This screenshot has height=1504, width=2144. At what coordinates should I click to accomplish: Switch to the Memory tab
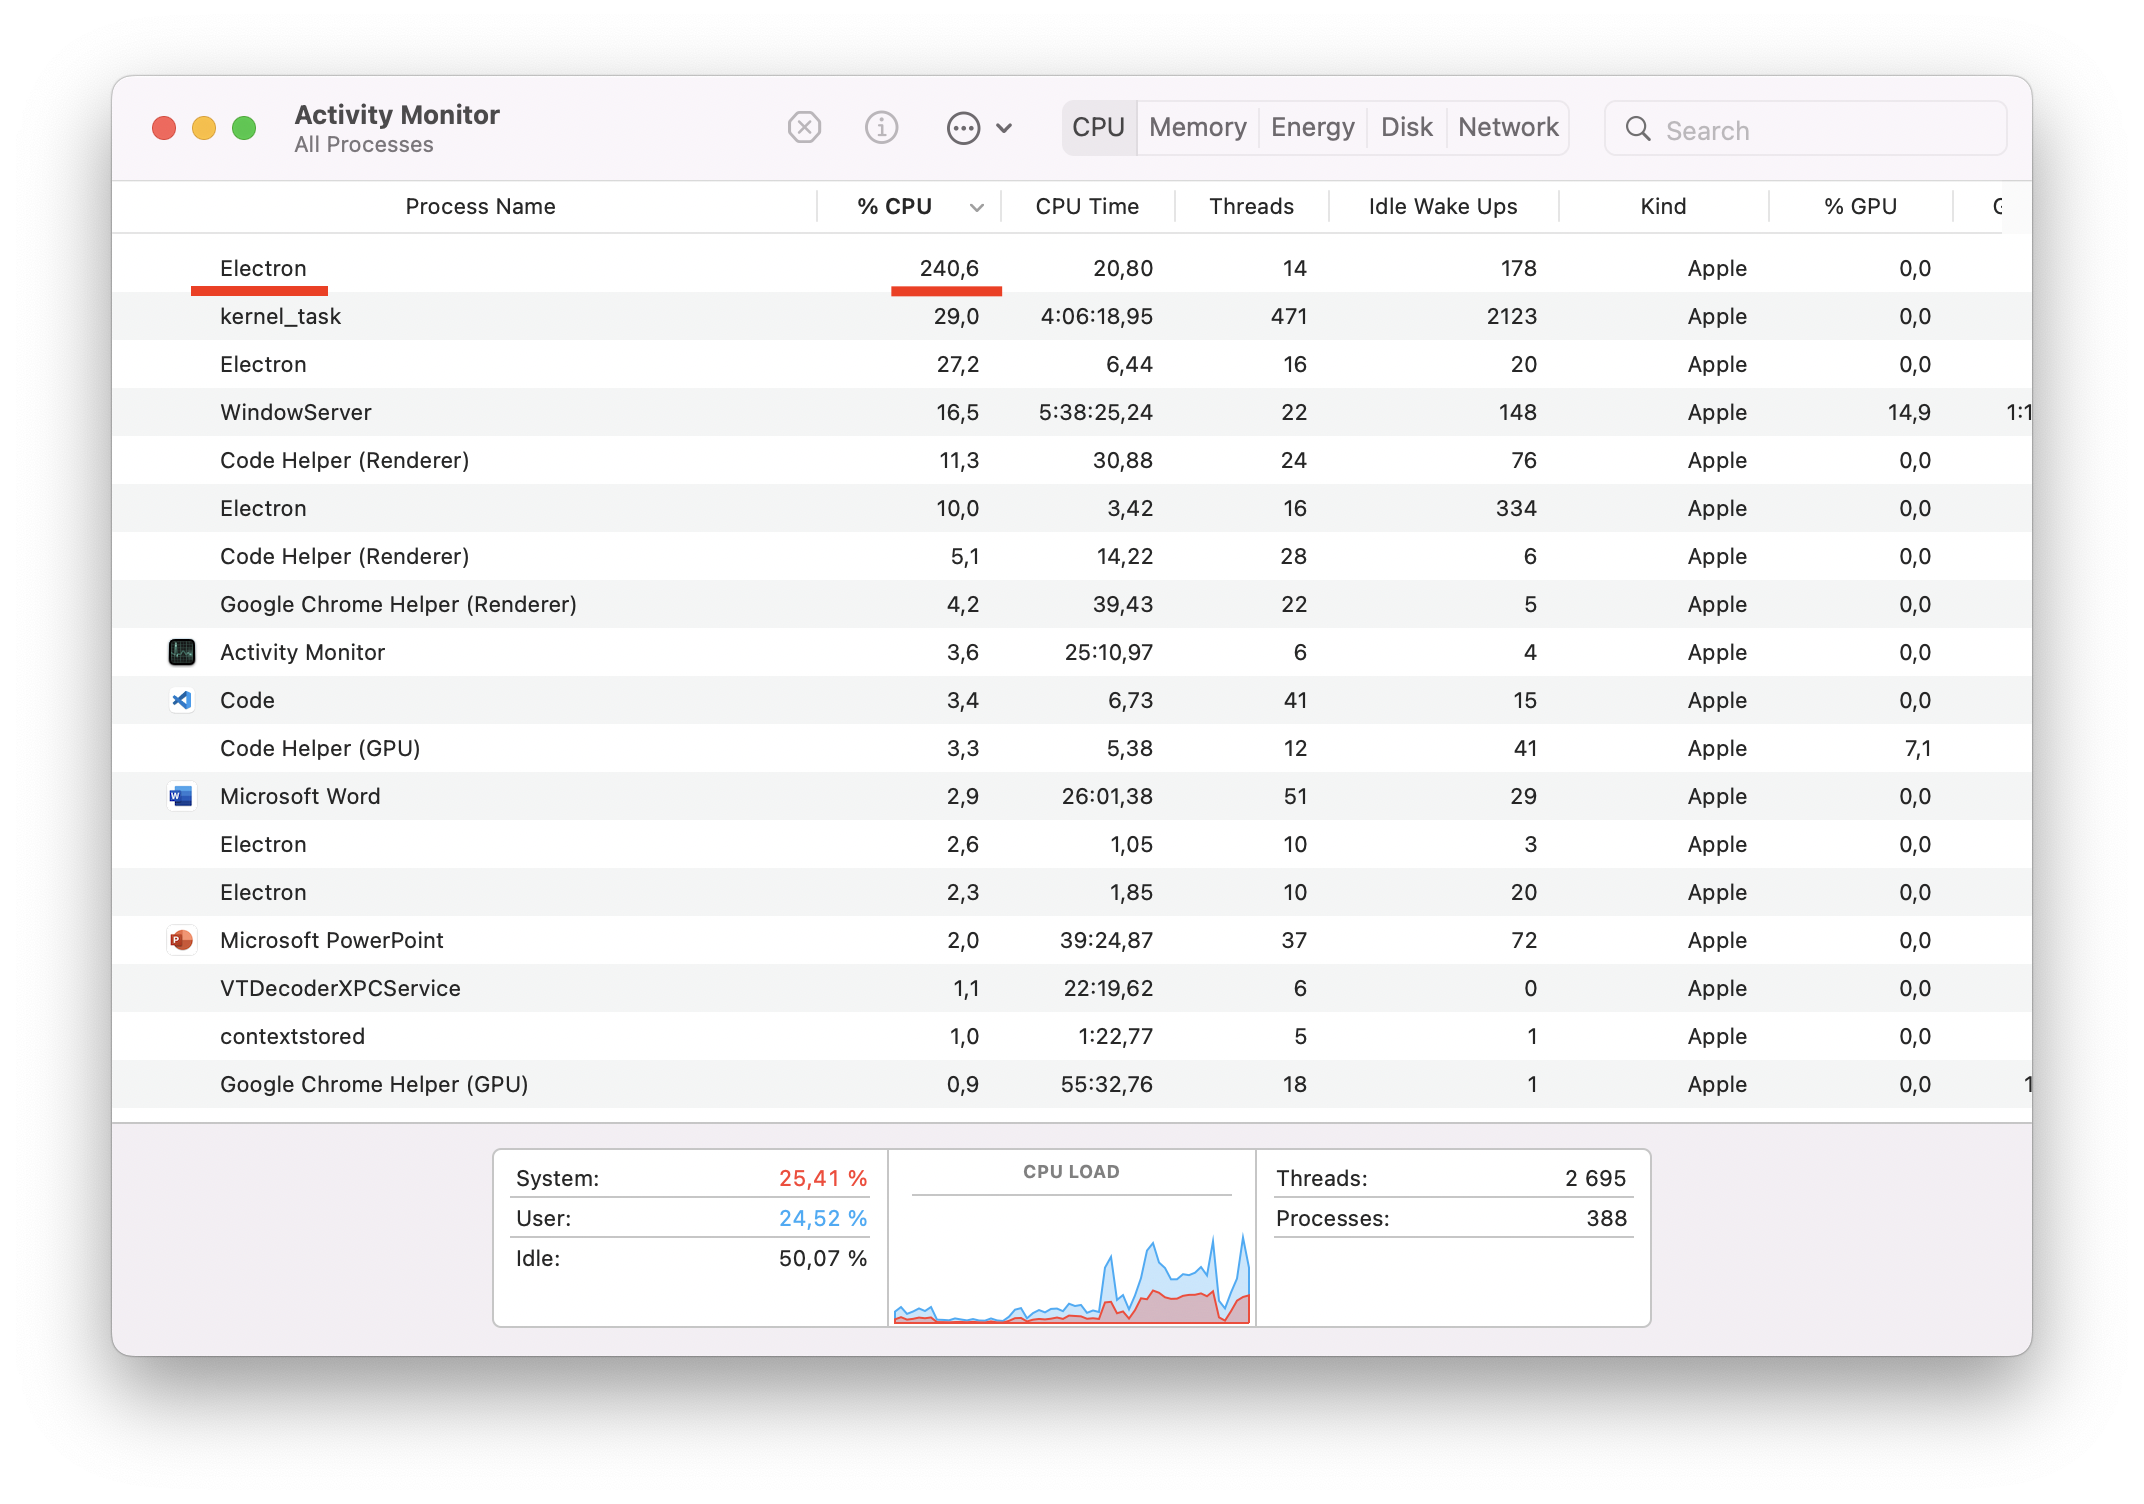1197,128
